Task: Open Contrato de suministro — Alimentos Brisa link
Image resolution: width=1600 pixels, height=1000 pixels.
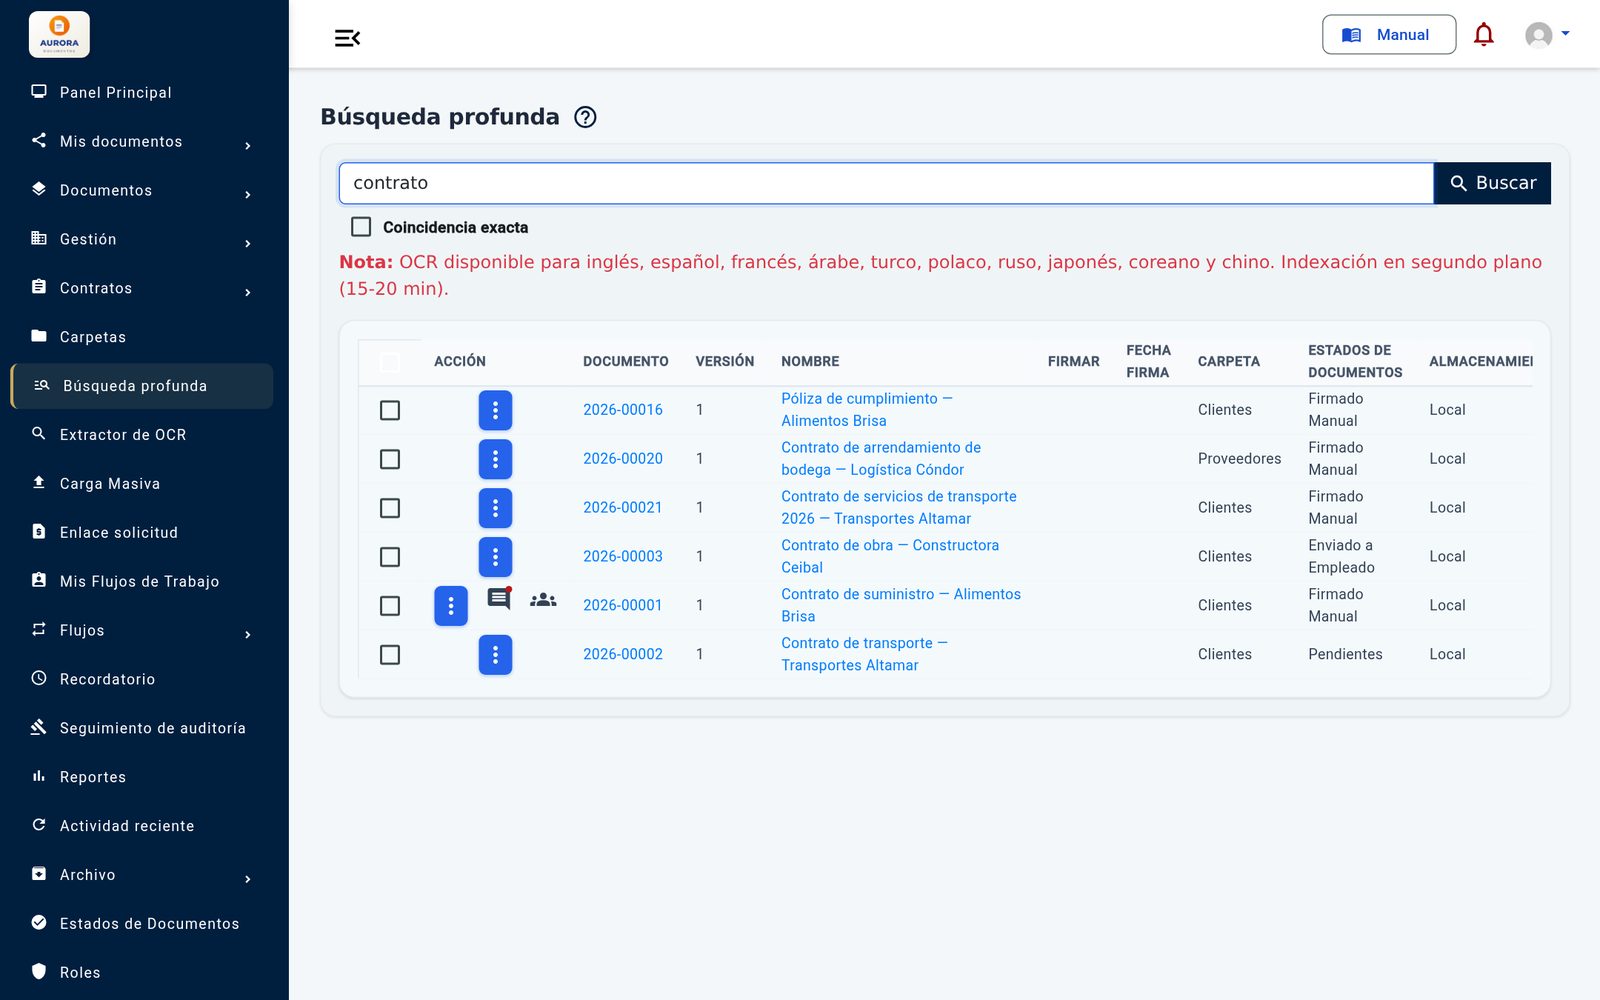Action: click(901, 605)
